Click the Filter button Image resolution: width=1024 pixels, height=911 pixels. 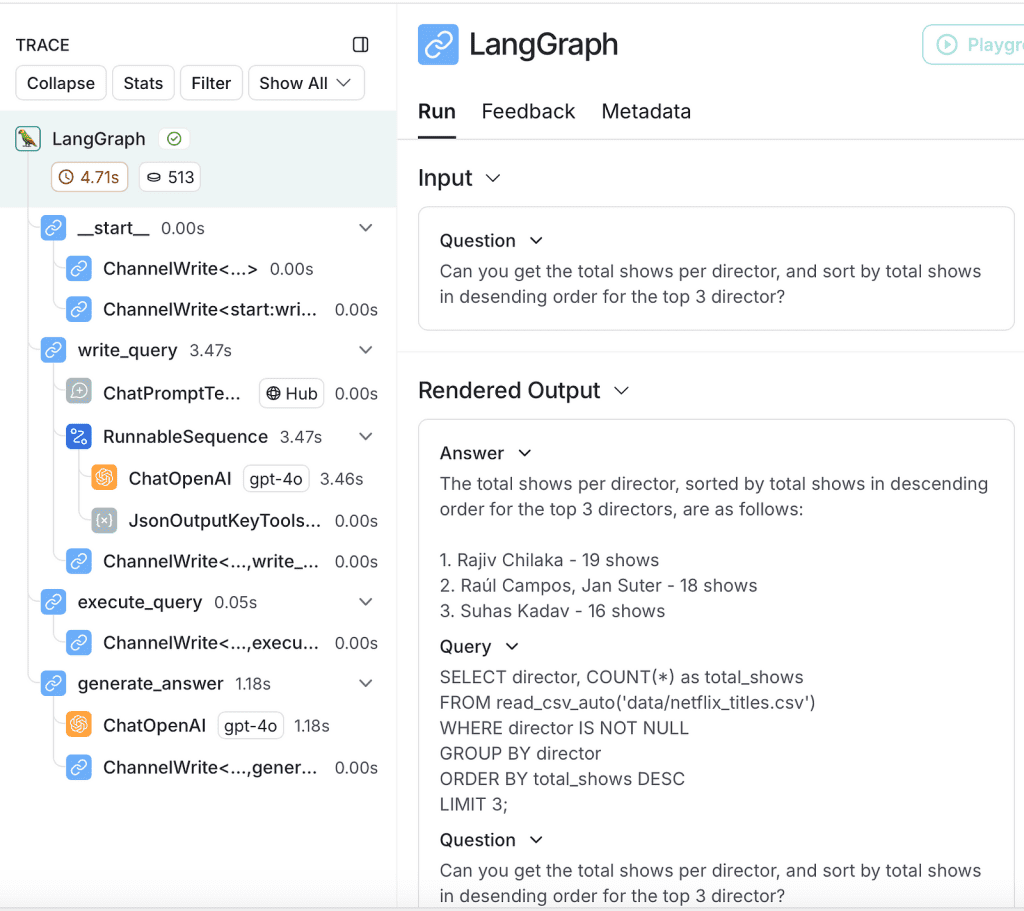click(211, 83)
